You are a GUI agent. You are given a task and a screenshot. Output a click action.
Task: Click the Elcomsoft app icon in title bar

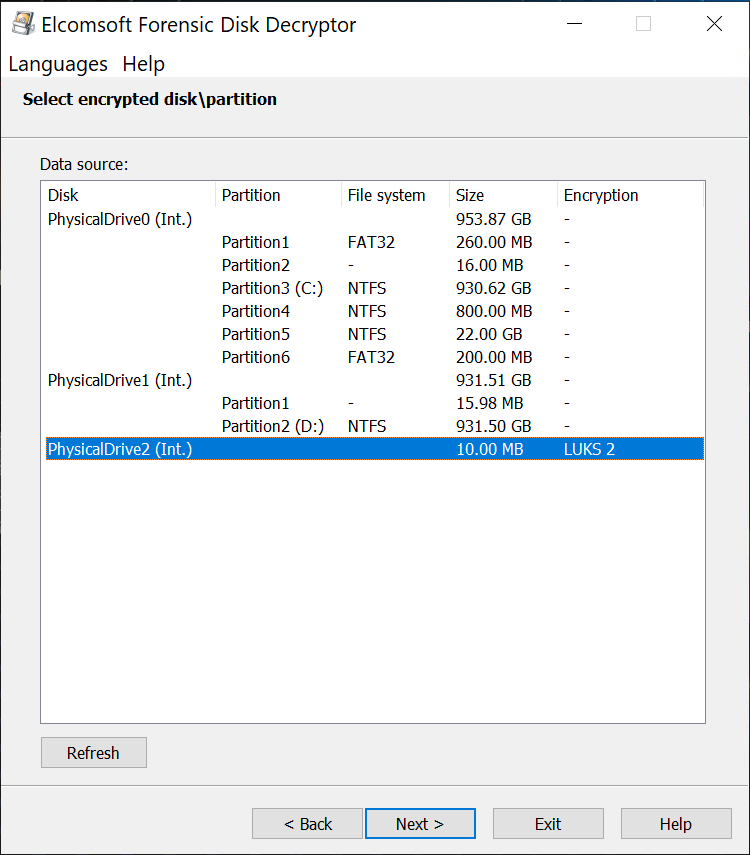point(21,25)
